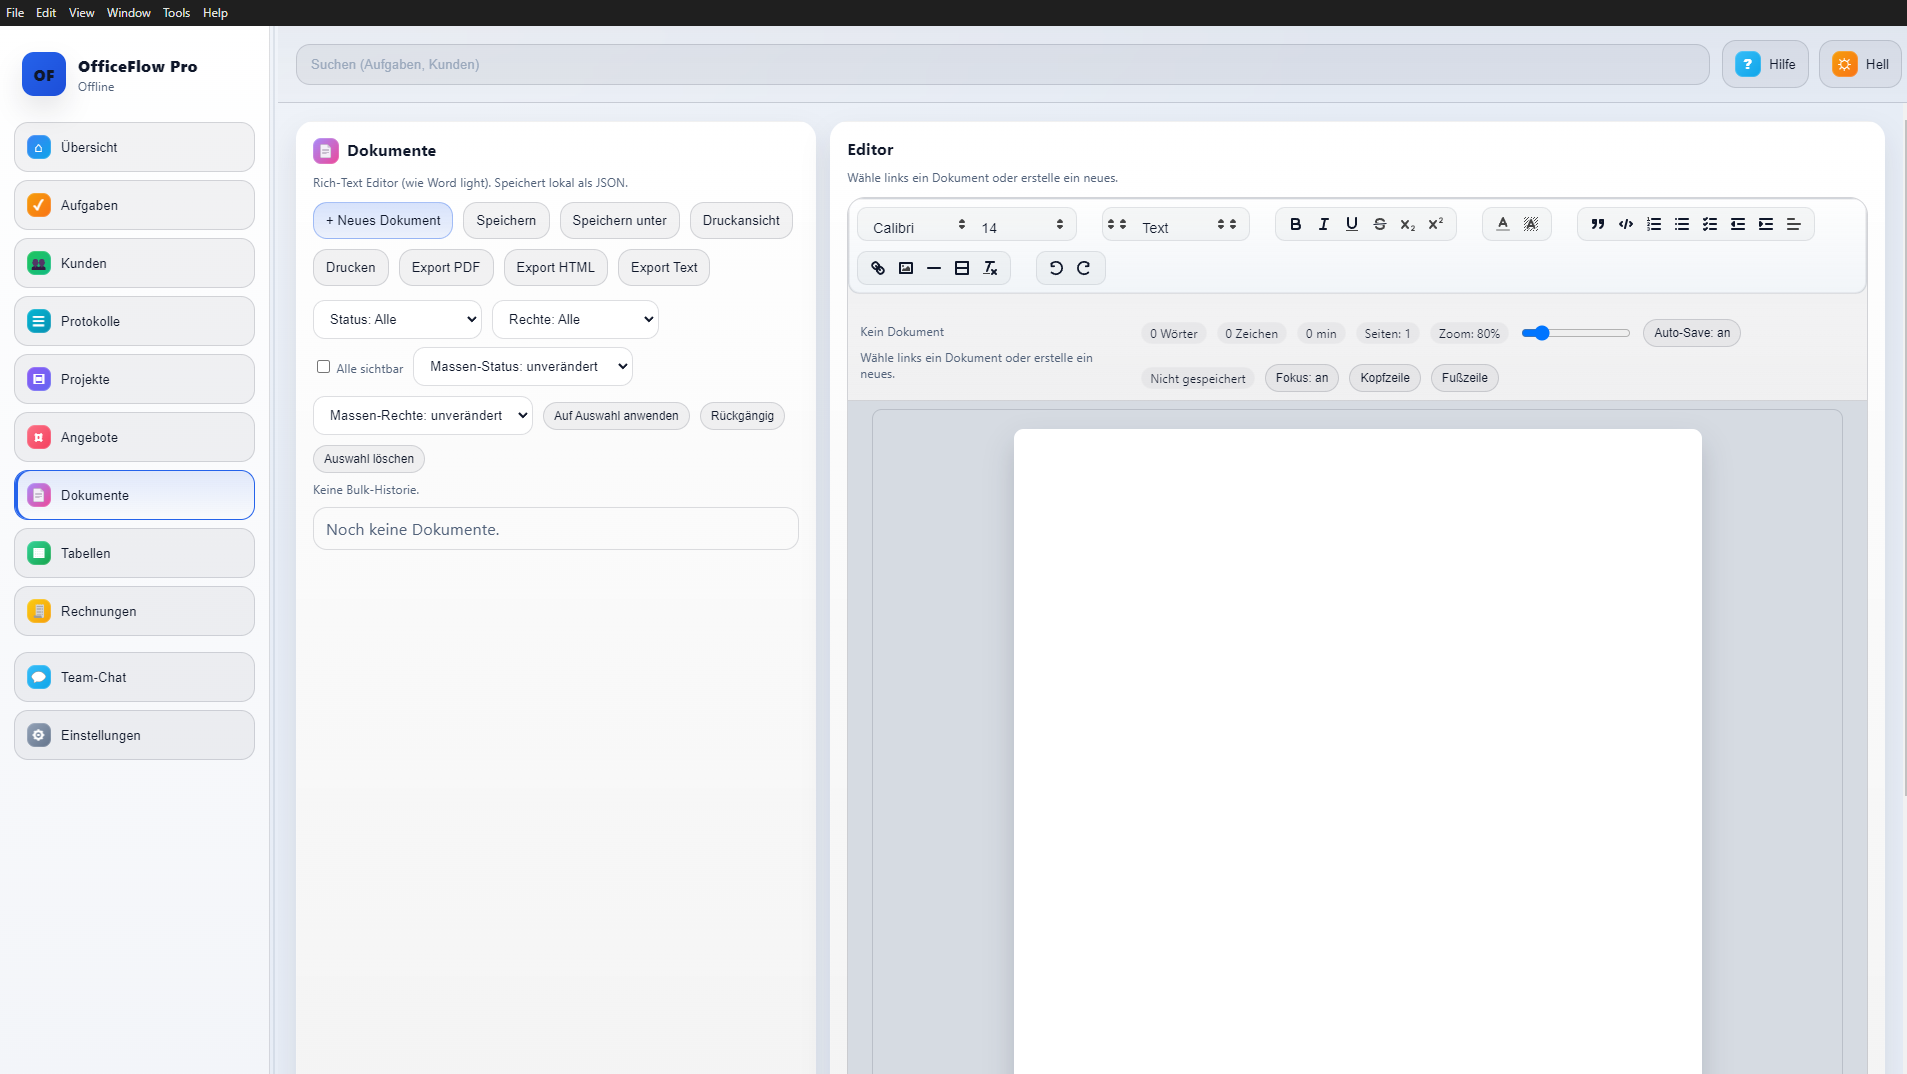1907x1074 pixels.
Task: Open the Tools menu
Action: 176,13
